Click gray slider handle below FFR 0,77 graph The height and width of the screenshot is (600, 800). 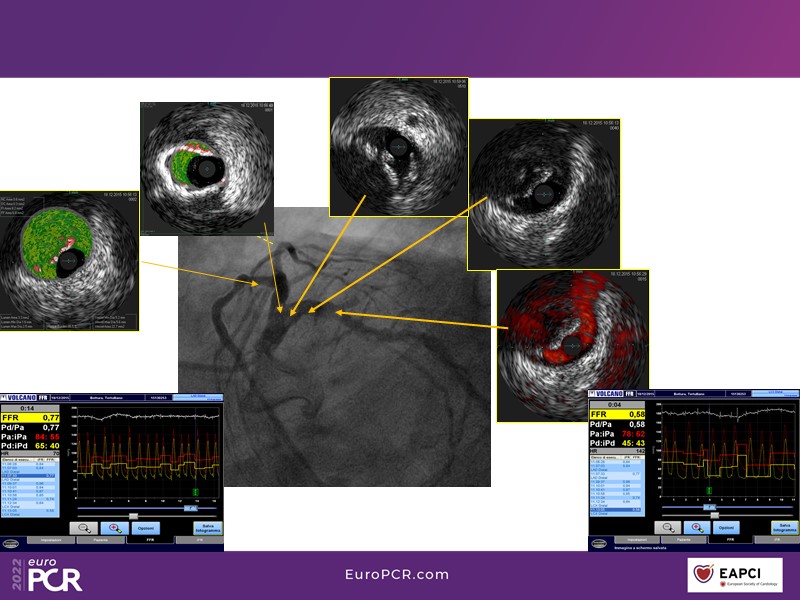(132, 516)
